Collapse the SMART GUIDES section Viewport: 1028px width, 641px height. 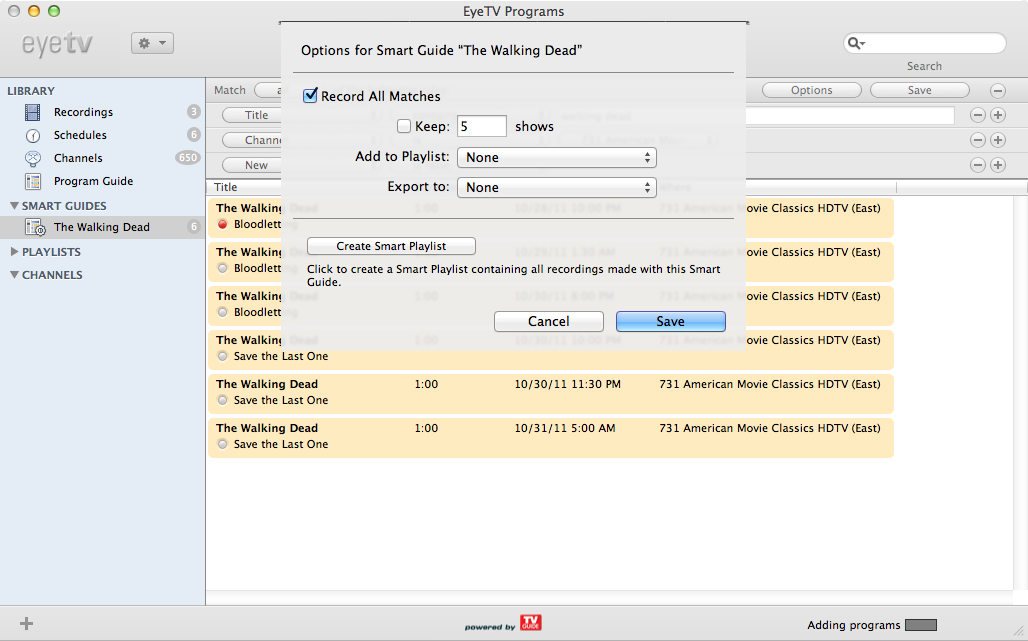click(14, 206)
